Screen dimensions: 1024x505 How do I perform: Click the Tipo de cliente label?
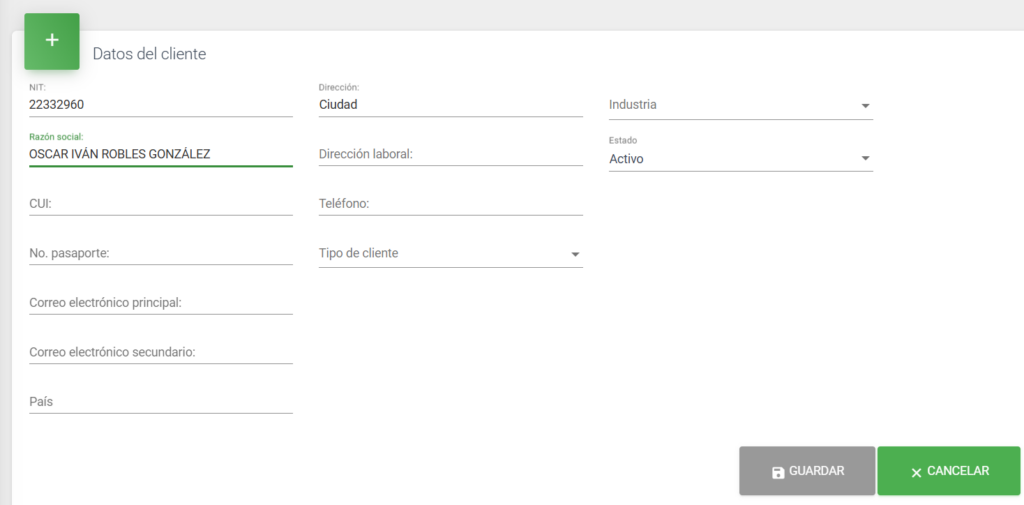click(x=358, y=254)
